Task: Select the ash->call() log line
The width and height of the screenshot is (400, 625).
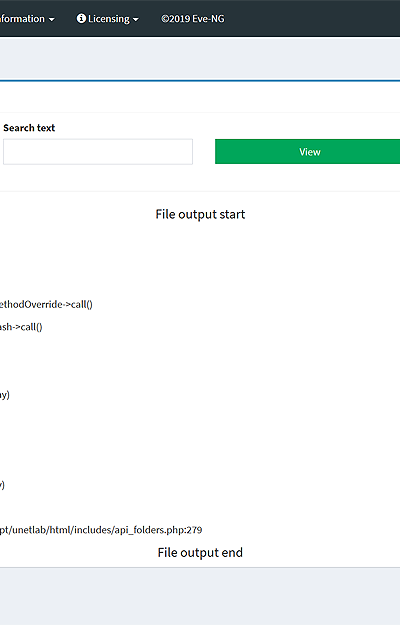Action: (x=21, y=327)
